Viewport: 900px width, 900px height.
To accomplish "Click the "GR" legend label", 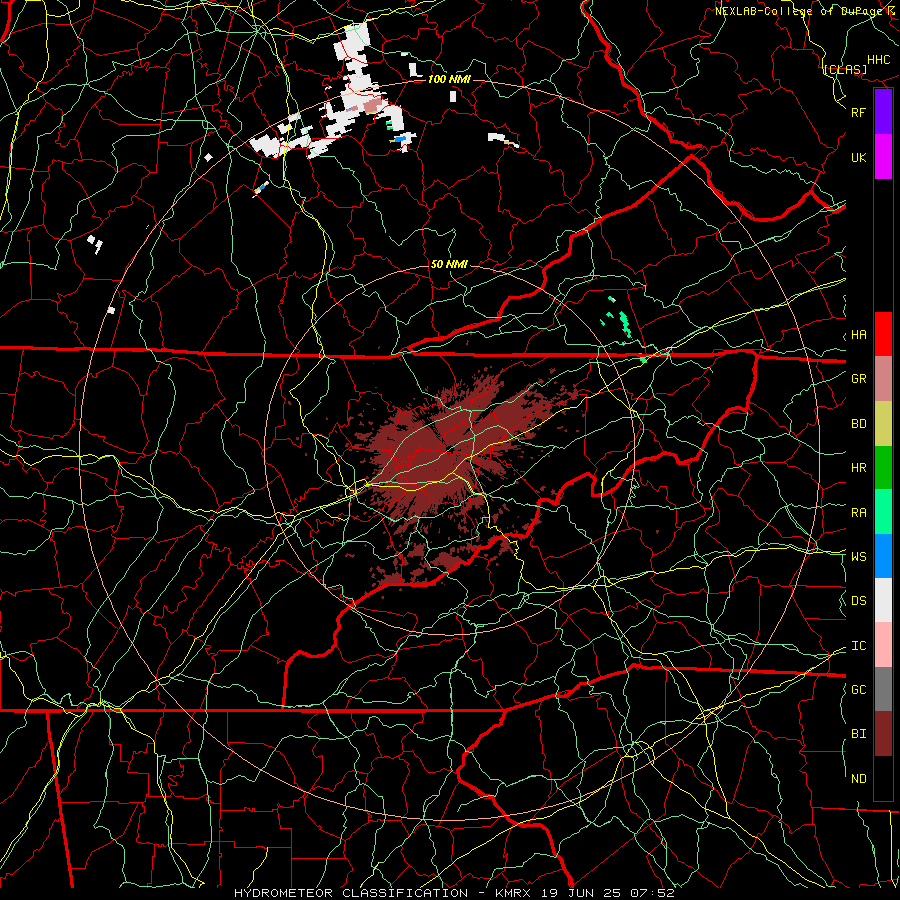I will click(858, 378).
